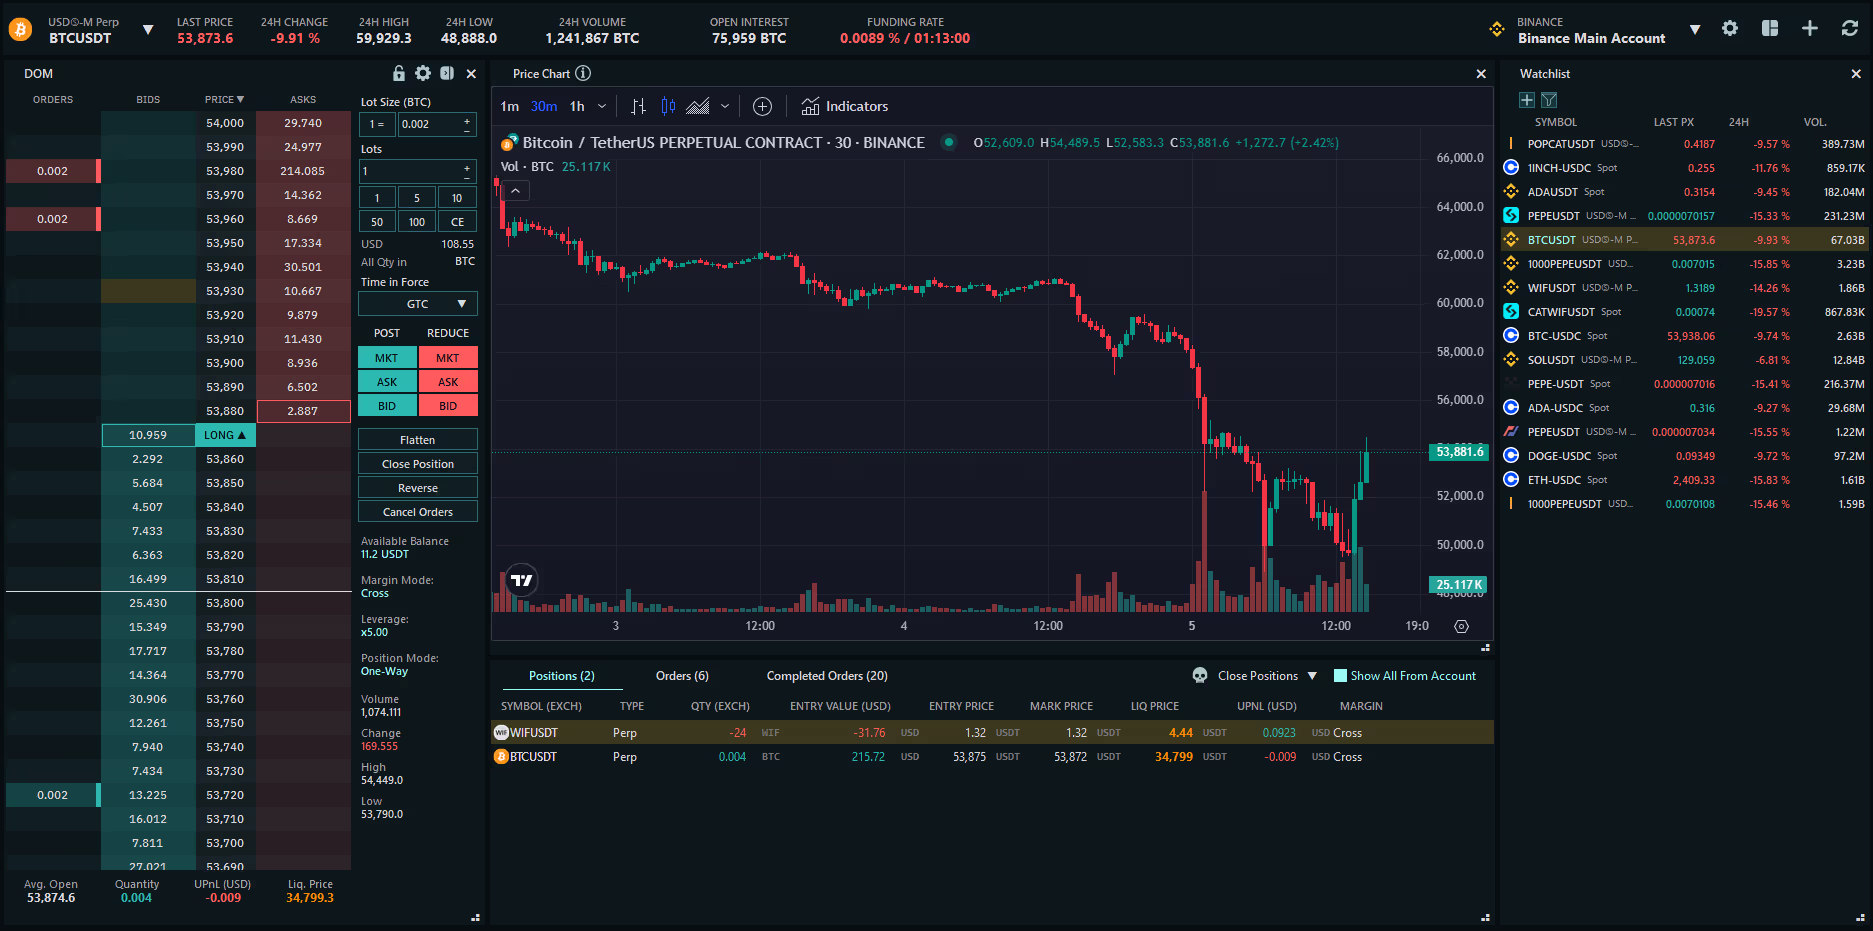Expand the chart timeframe dropdown chevron
The height and width of the screenshot is (931, 1873).
coord(602,106)
